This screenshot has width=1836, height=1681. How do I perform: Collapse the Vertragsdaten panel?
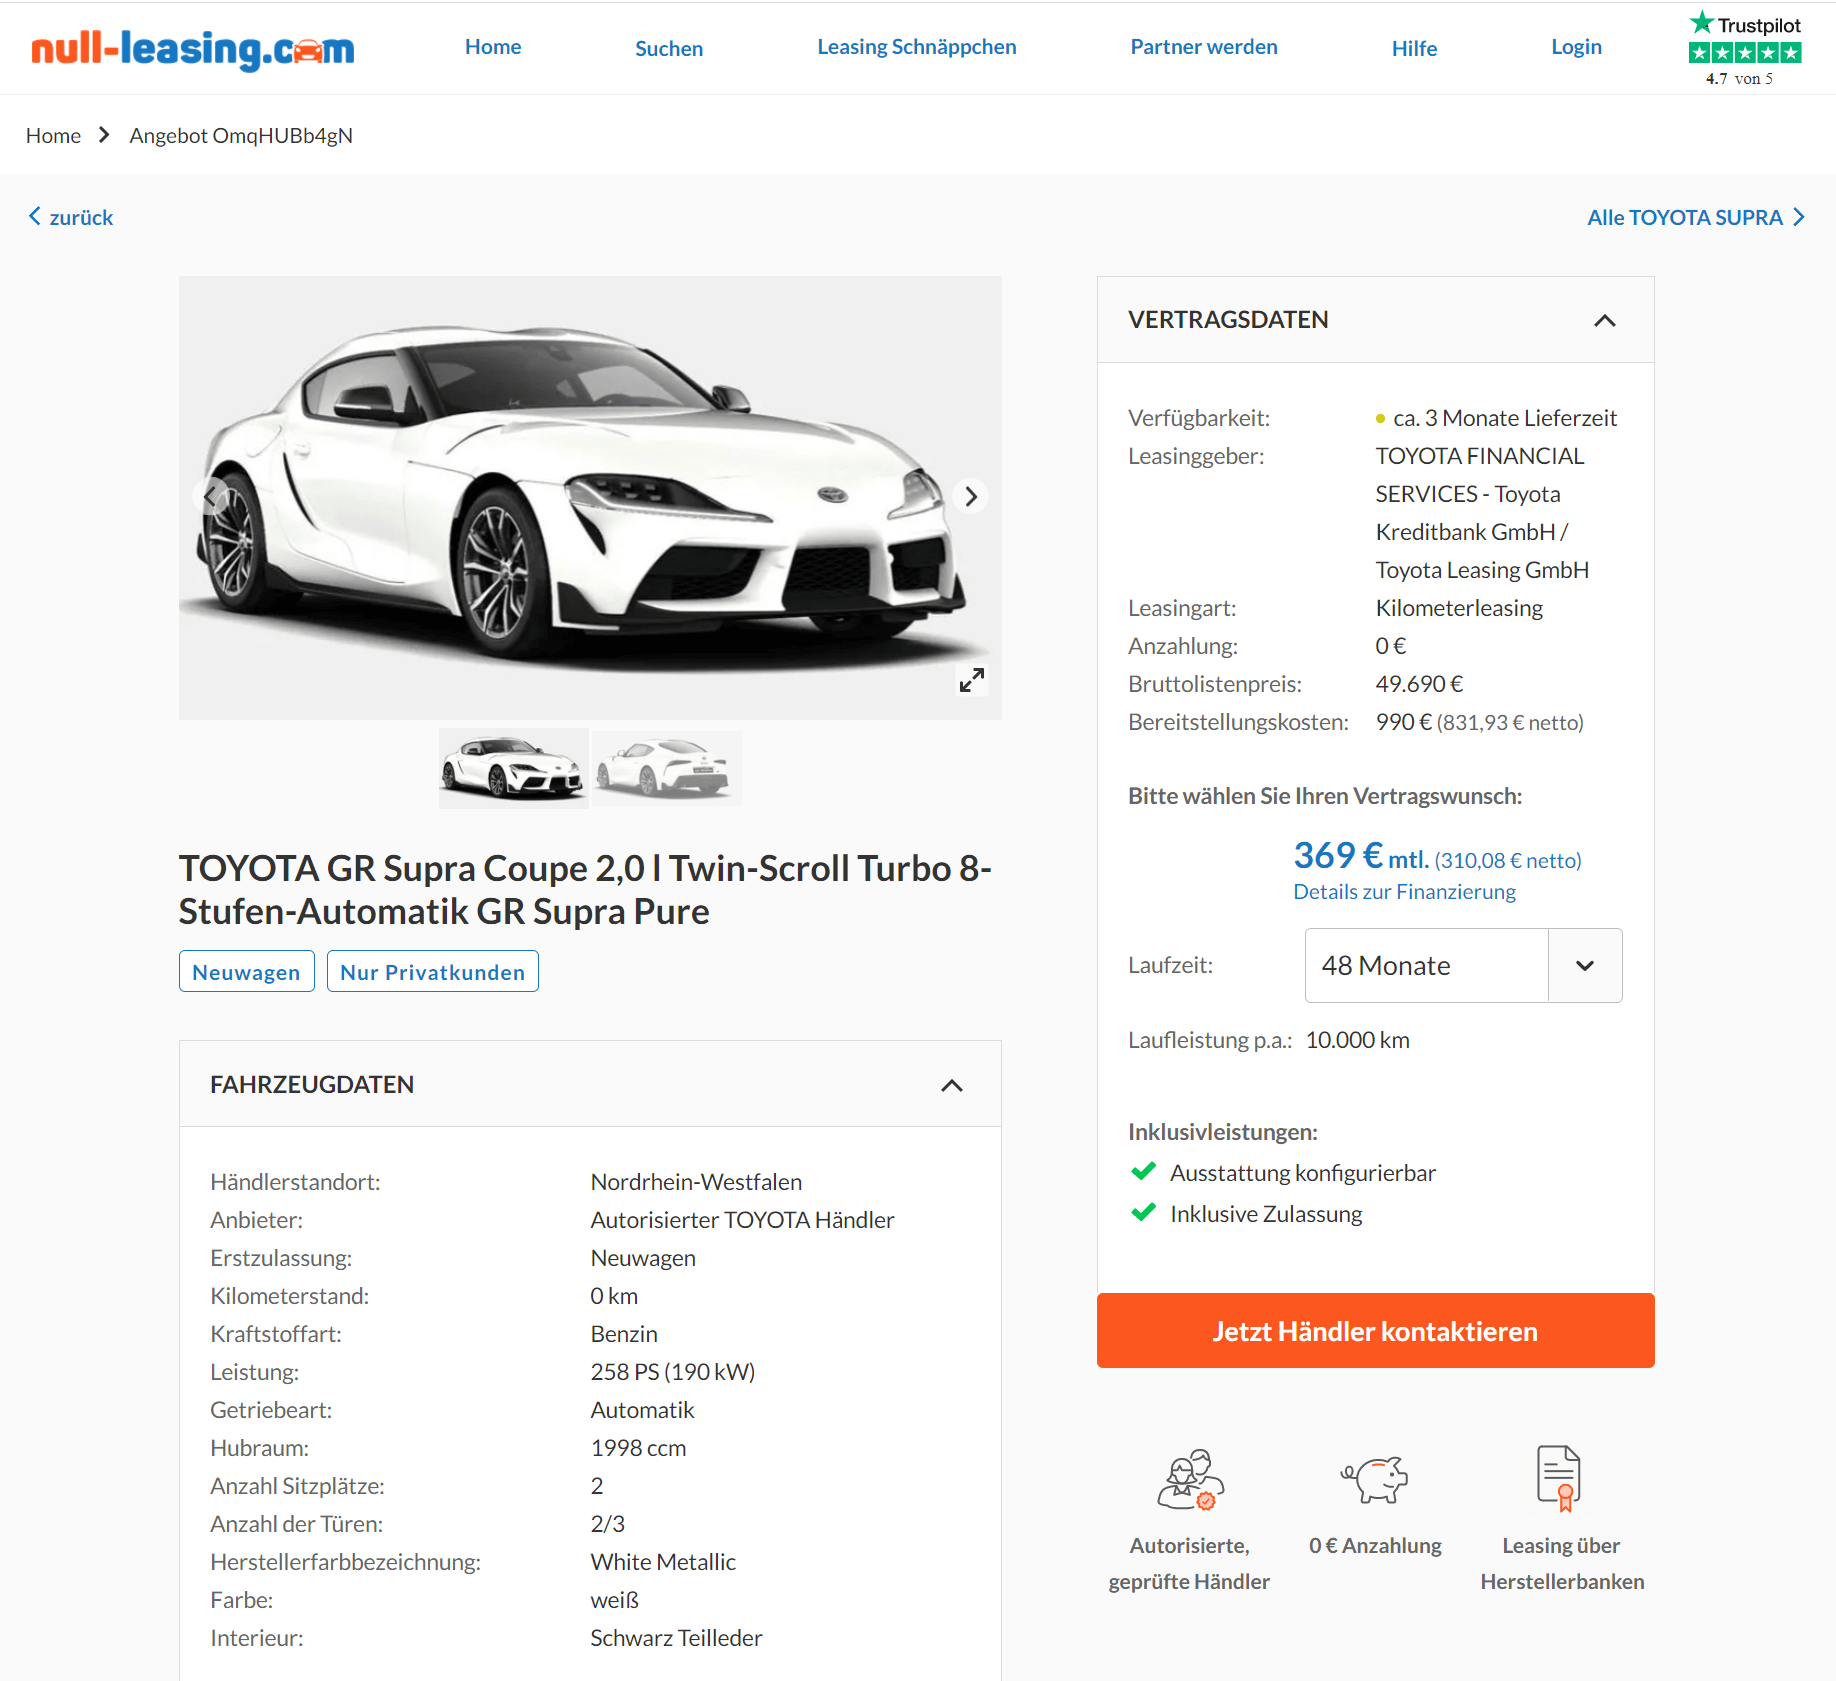point(1604,320)
